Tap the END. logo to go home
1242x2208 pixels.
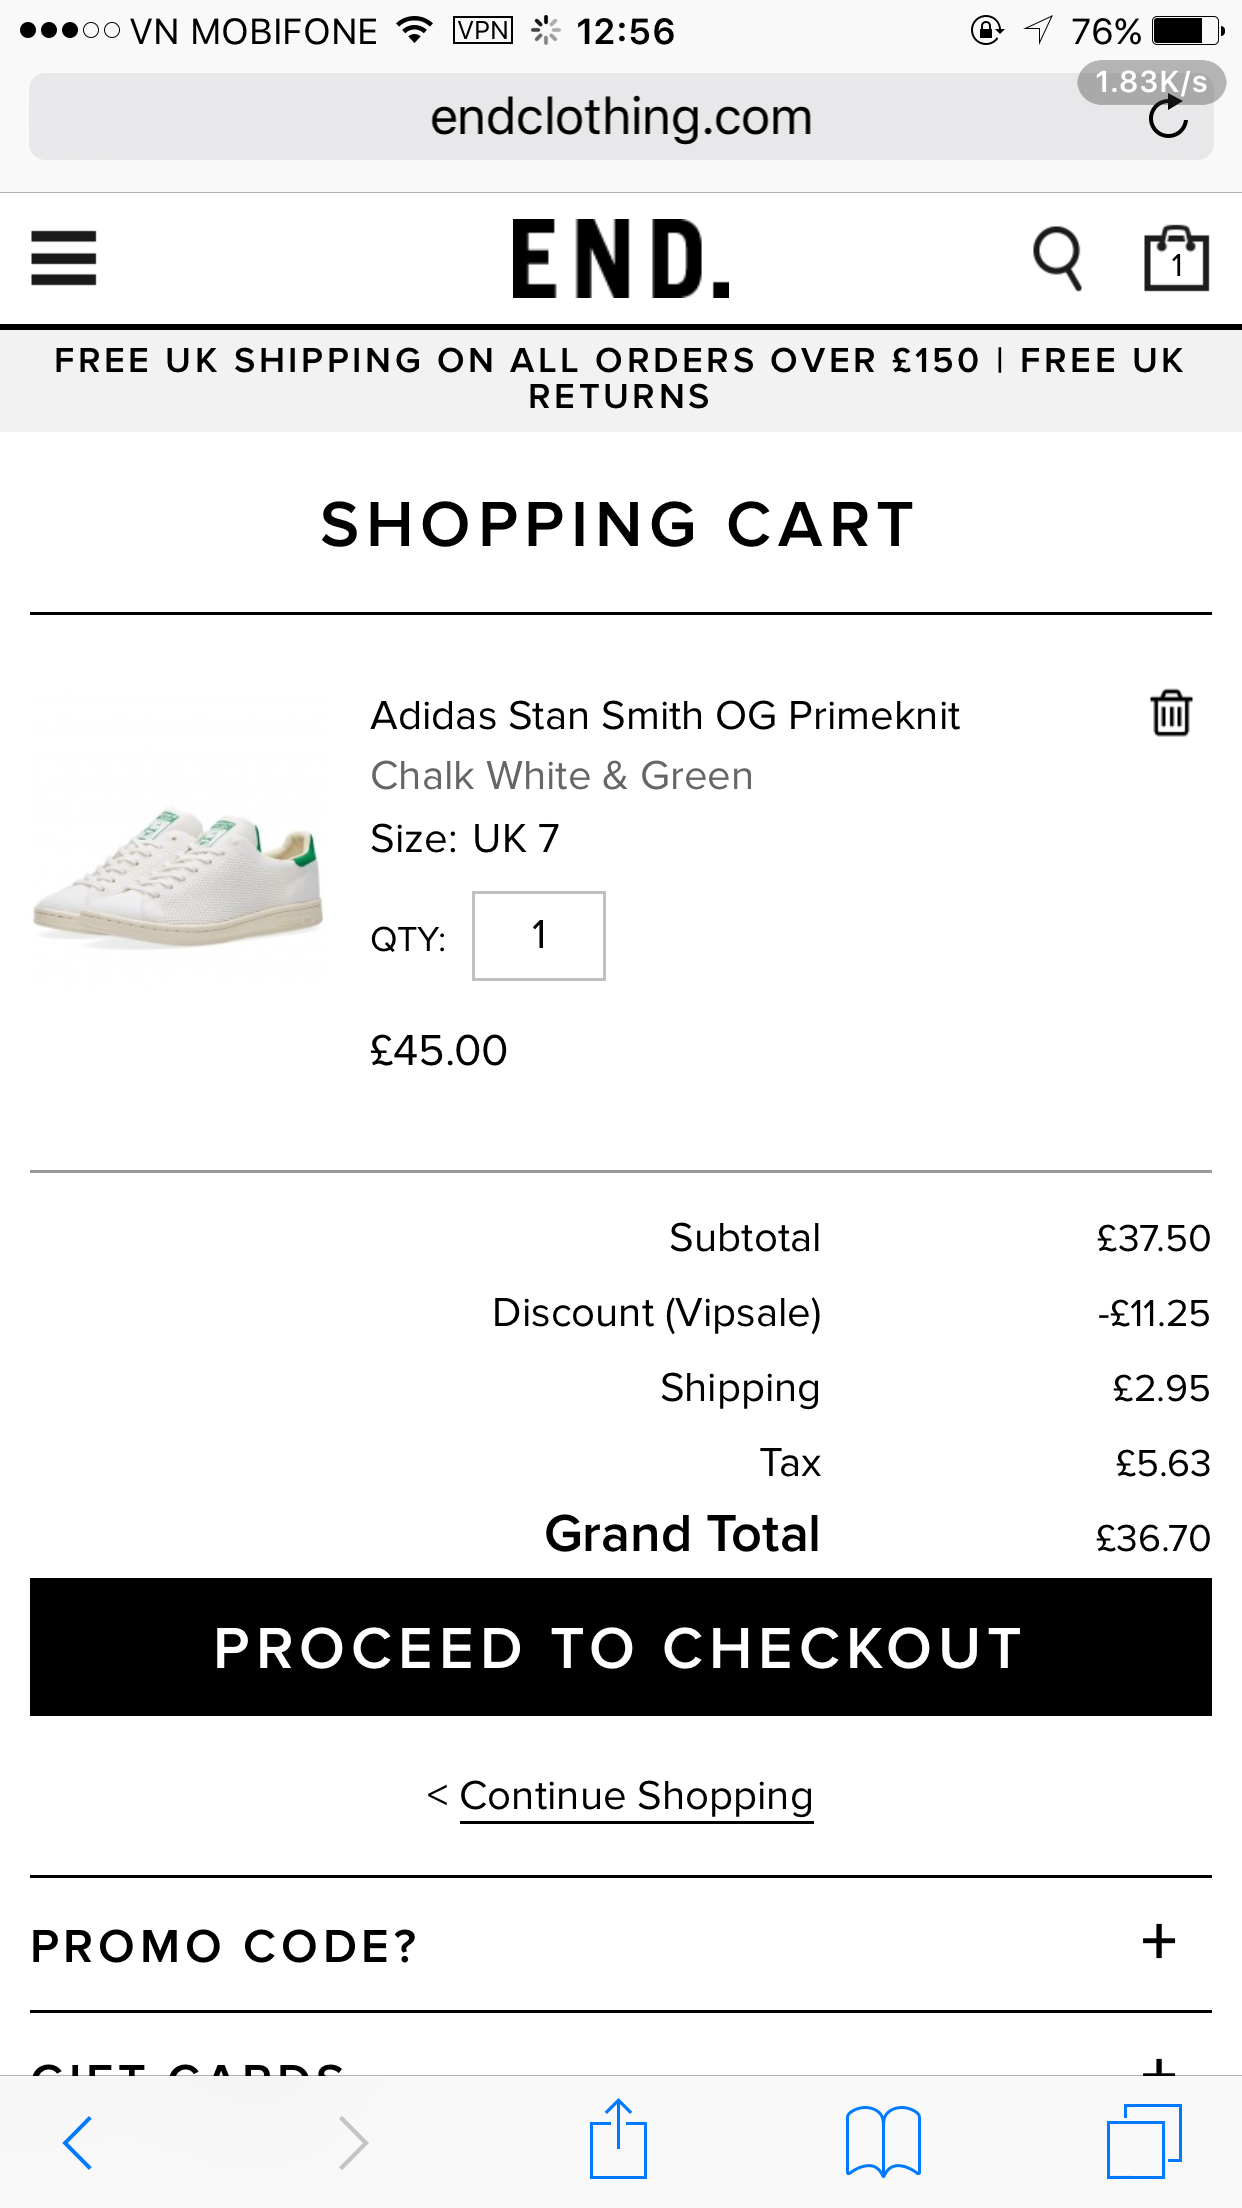click(x=620, y=258)
